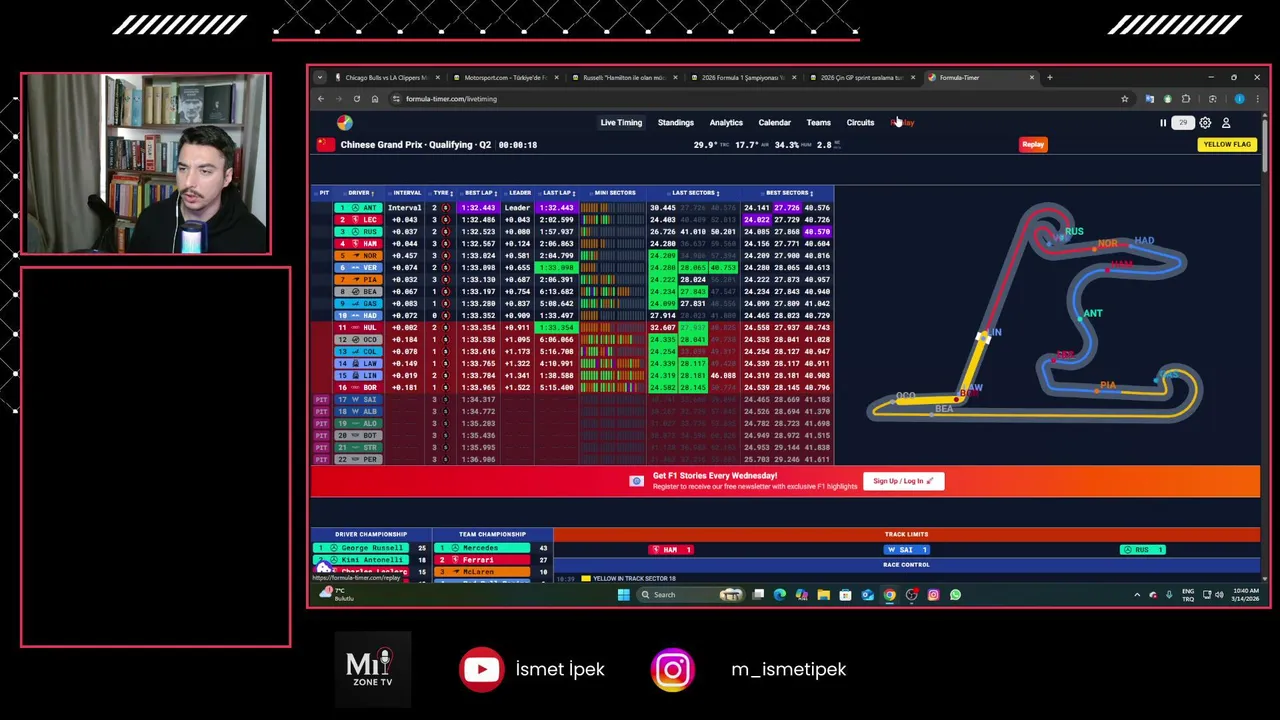Click the HAD driver label on the track map
Image resolution: width=1280 pixels, height=720 pixels.
[1144, 241]
